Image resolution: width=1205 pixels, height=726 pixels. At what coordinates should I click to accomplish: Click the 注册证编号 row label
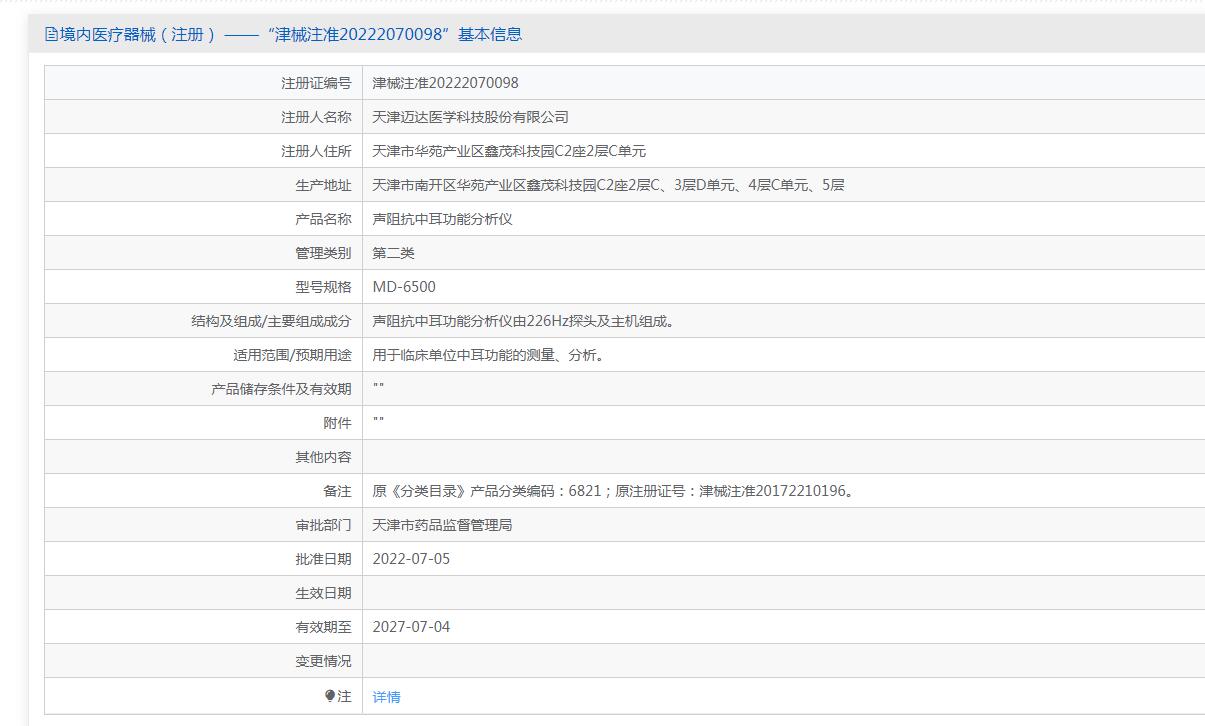pyautogui.click(x=316, y=83)
